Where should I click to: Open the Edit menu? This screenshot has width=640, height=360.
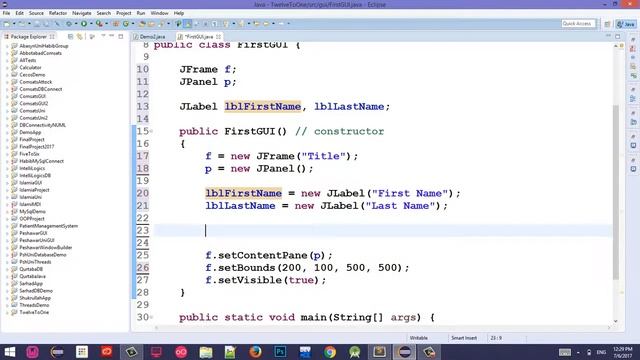point(19,13)
